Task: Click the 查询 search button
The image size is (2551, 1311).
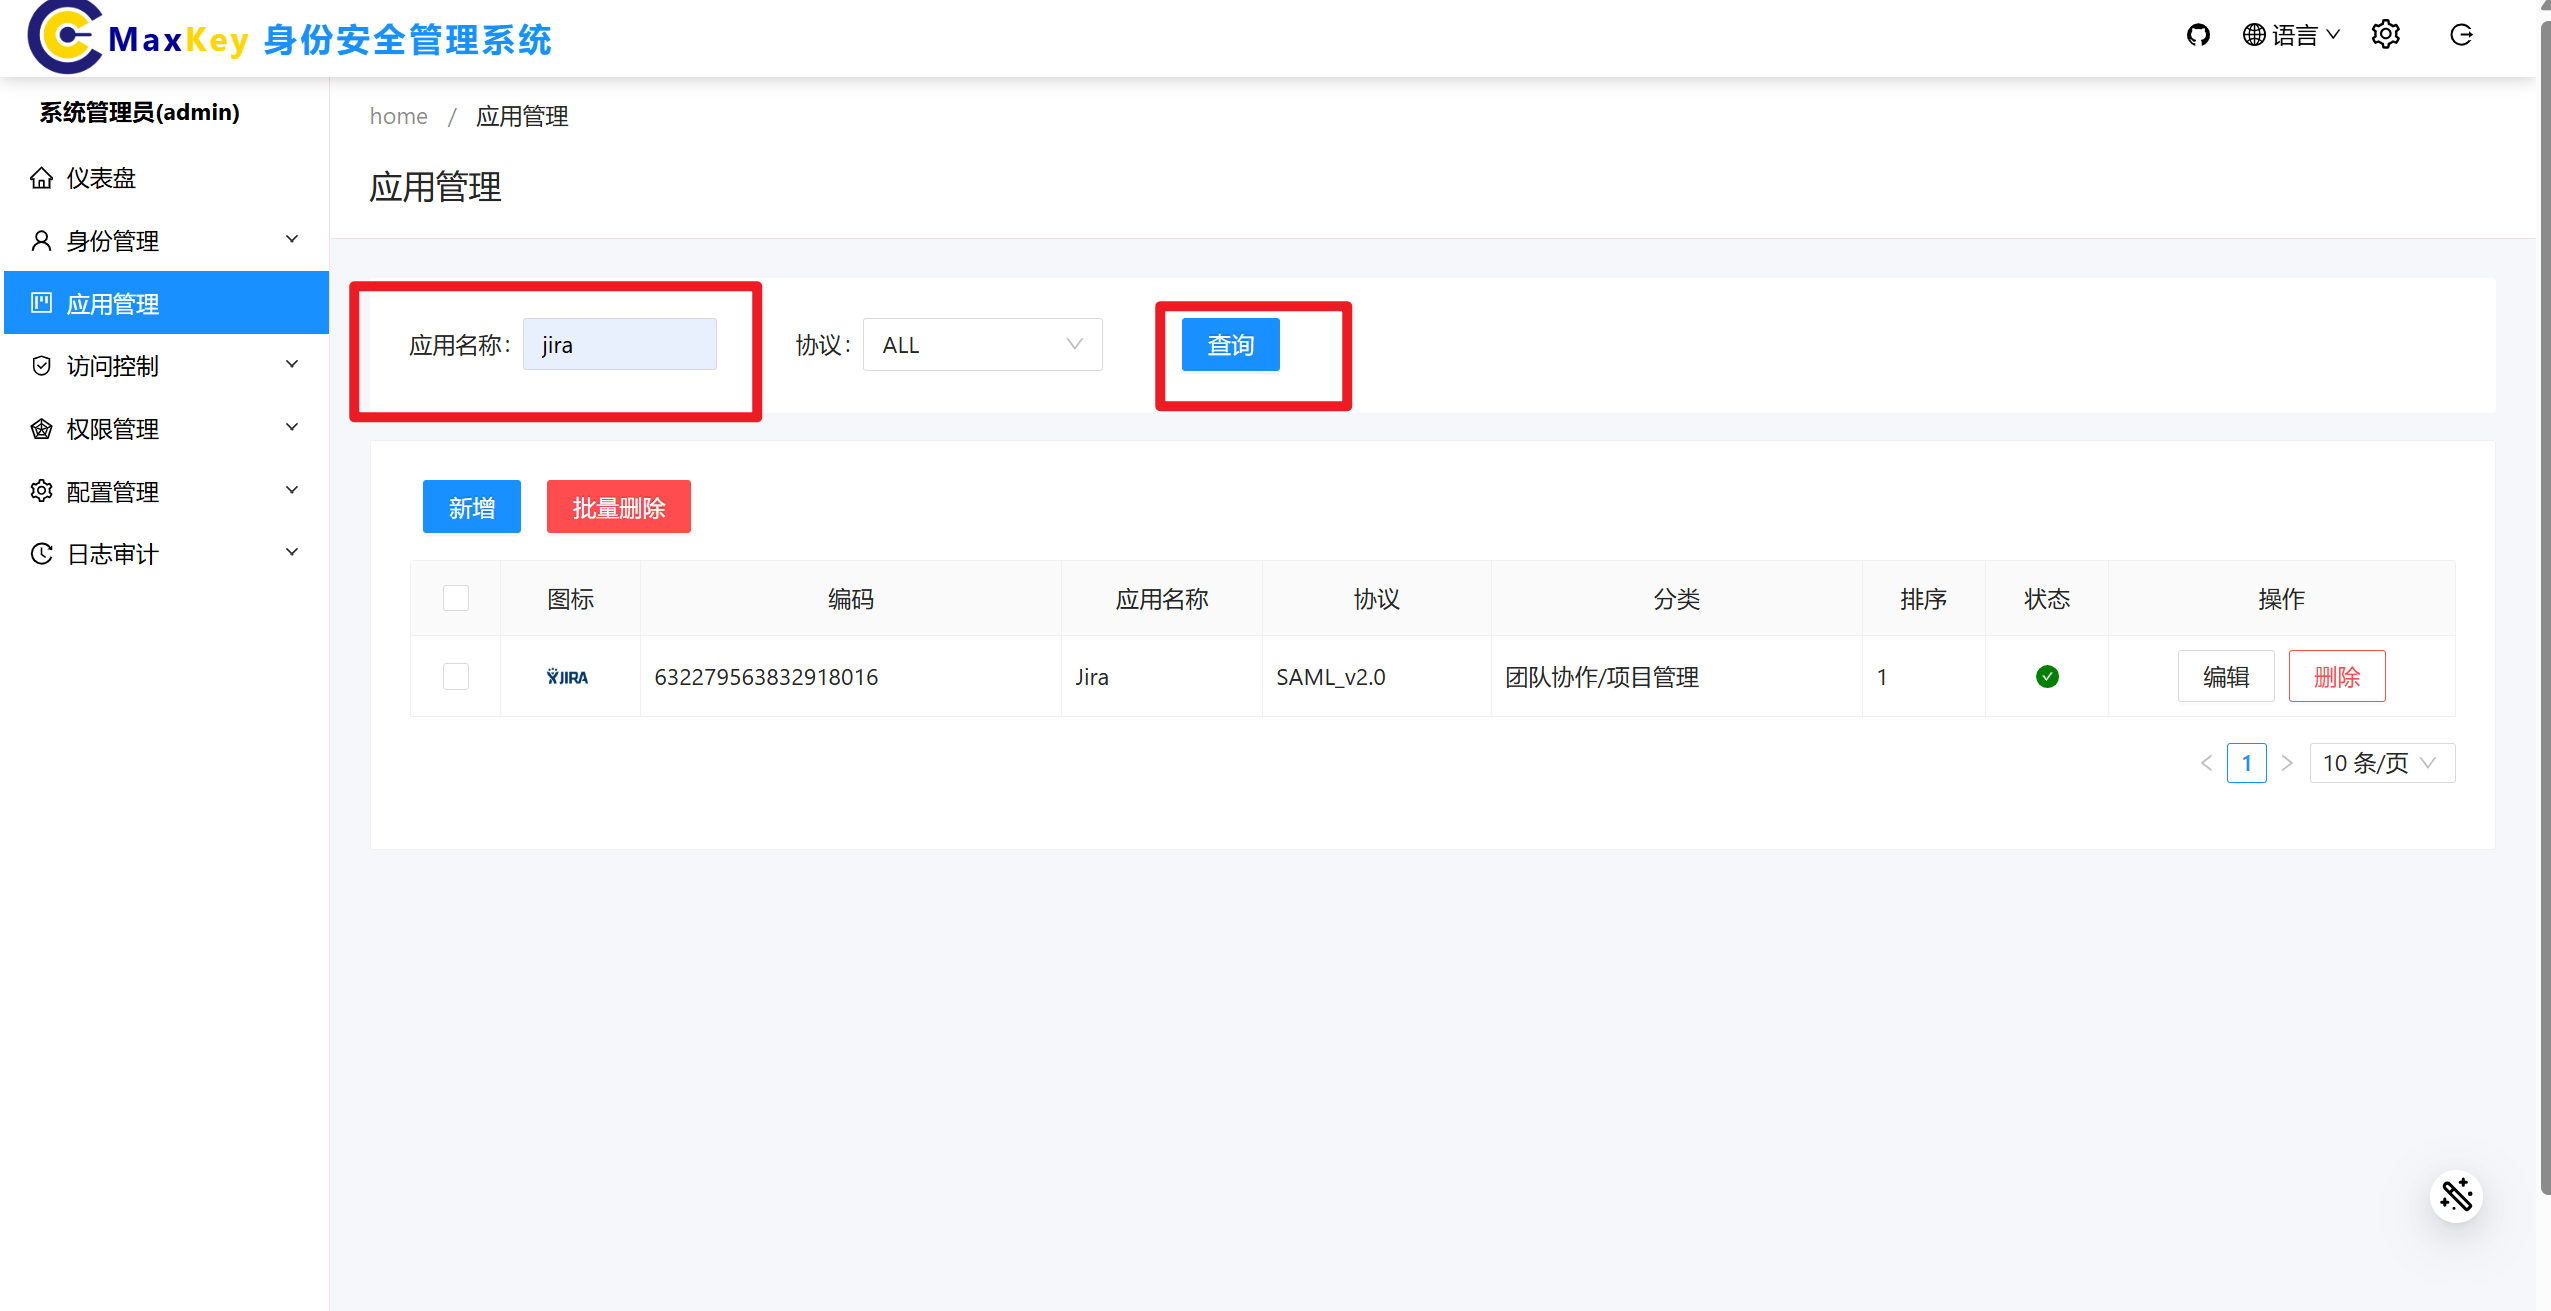Action: [x=1230, y=345]
